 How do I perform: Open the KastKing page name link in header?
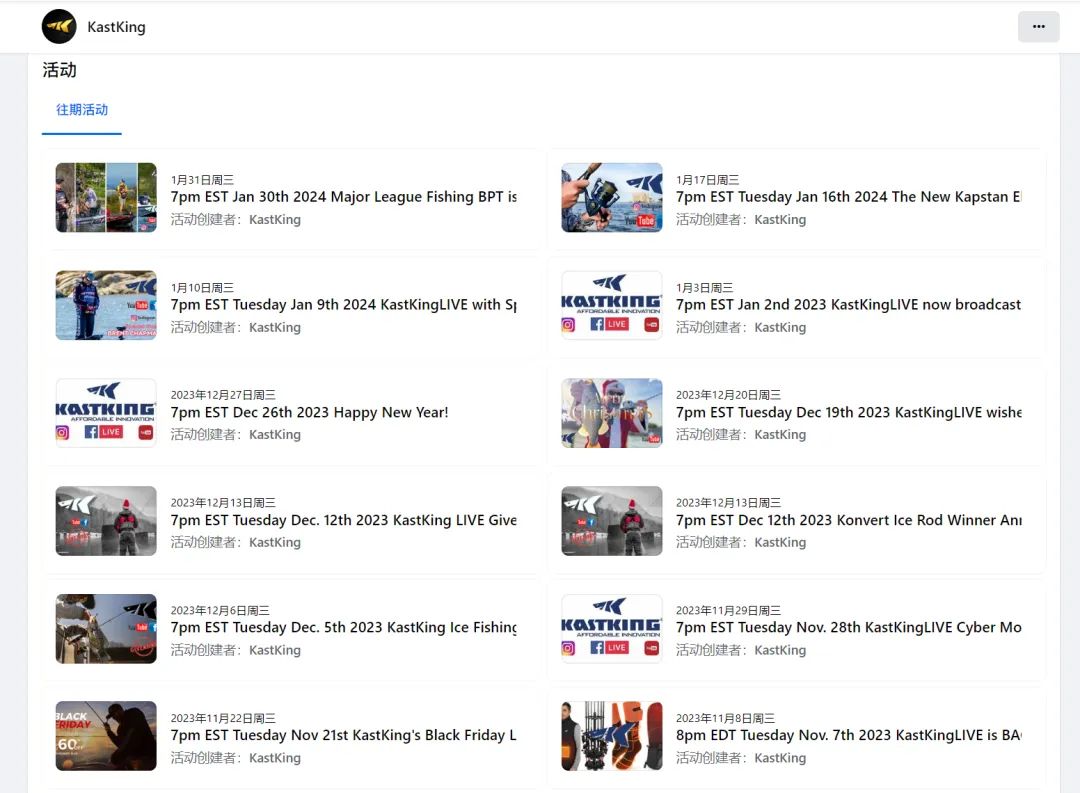click(116, 27)
